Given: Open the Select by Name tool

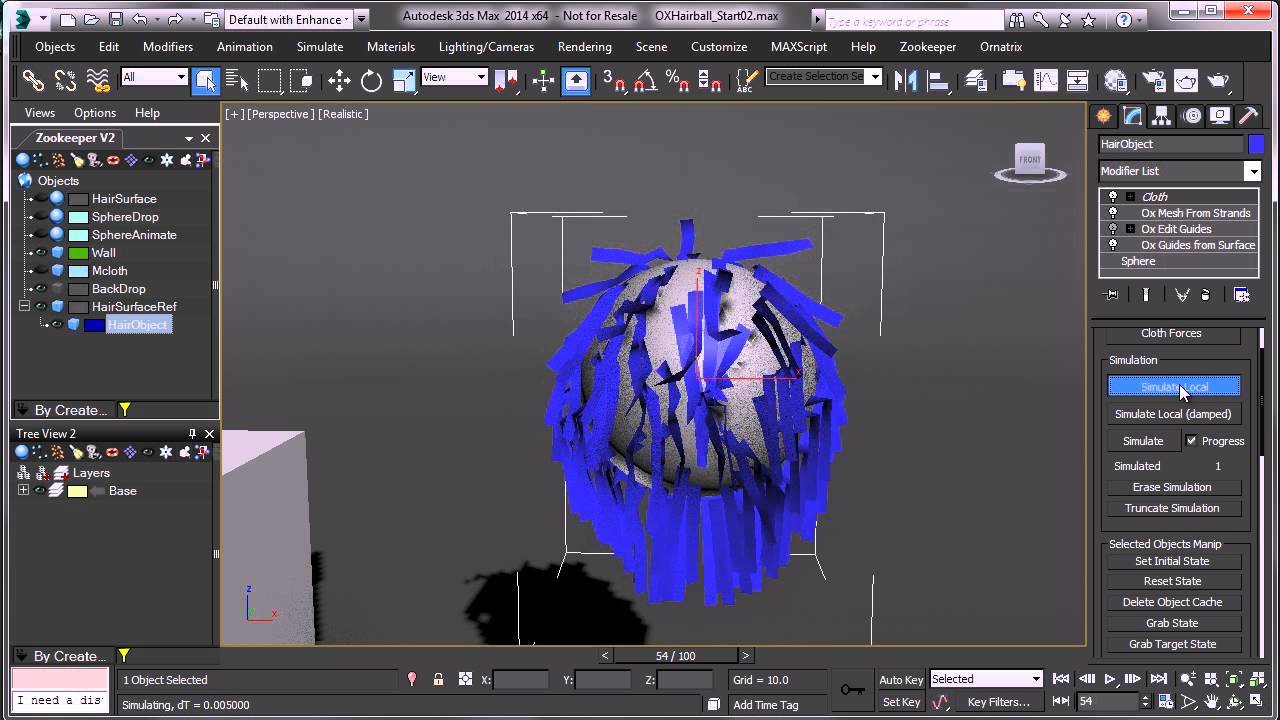Looking at the screenshot, I should (237, 80).
